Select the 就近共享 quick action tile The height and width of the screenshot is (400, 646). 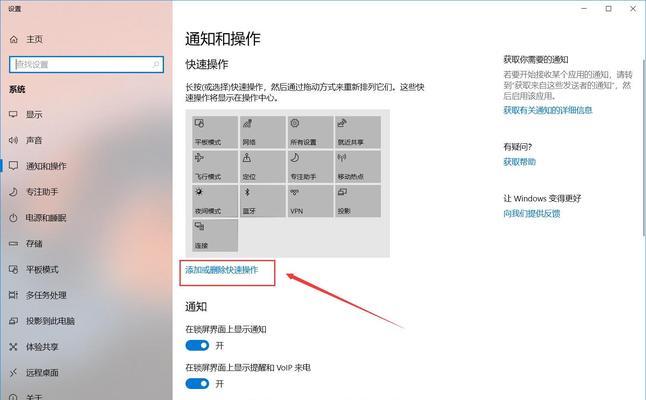pyautogui.click(x=358, y=132)
